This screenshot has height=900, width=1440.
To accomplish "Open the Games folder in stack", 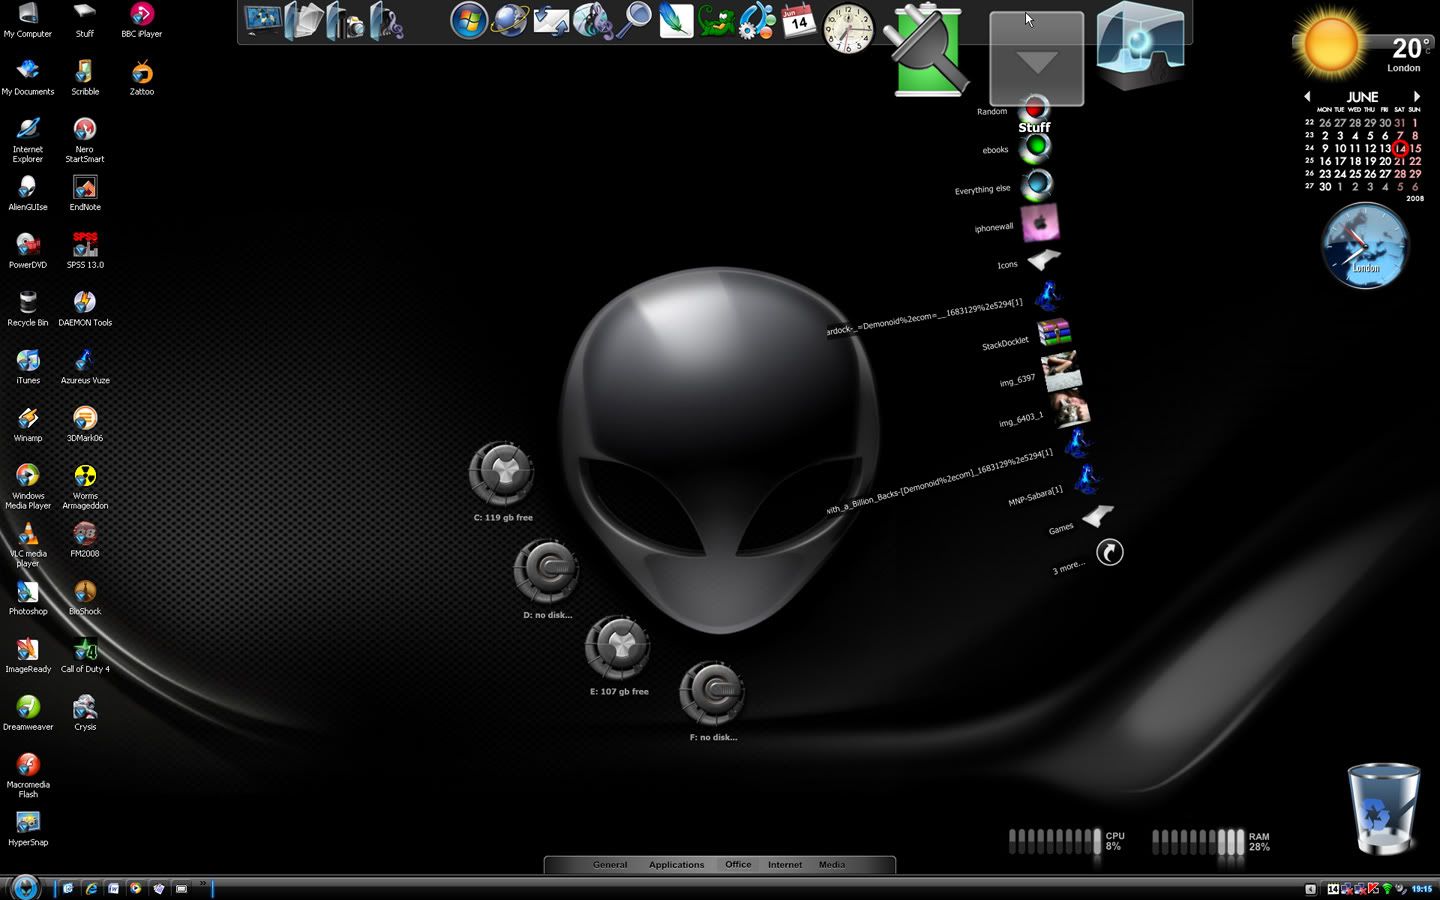I will pos(1098,516).
